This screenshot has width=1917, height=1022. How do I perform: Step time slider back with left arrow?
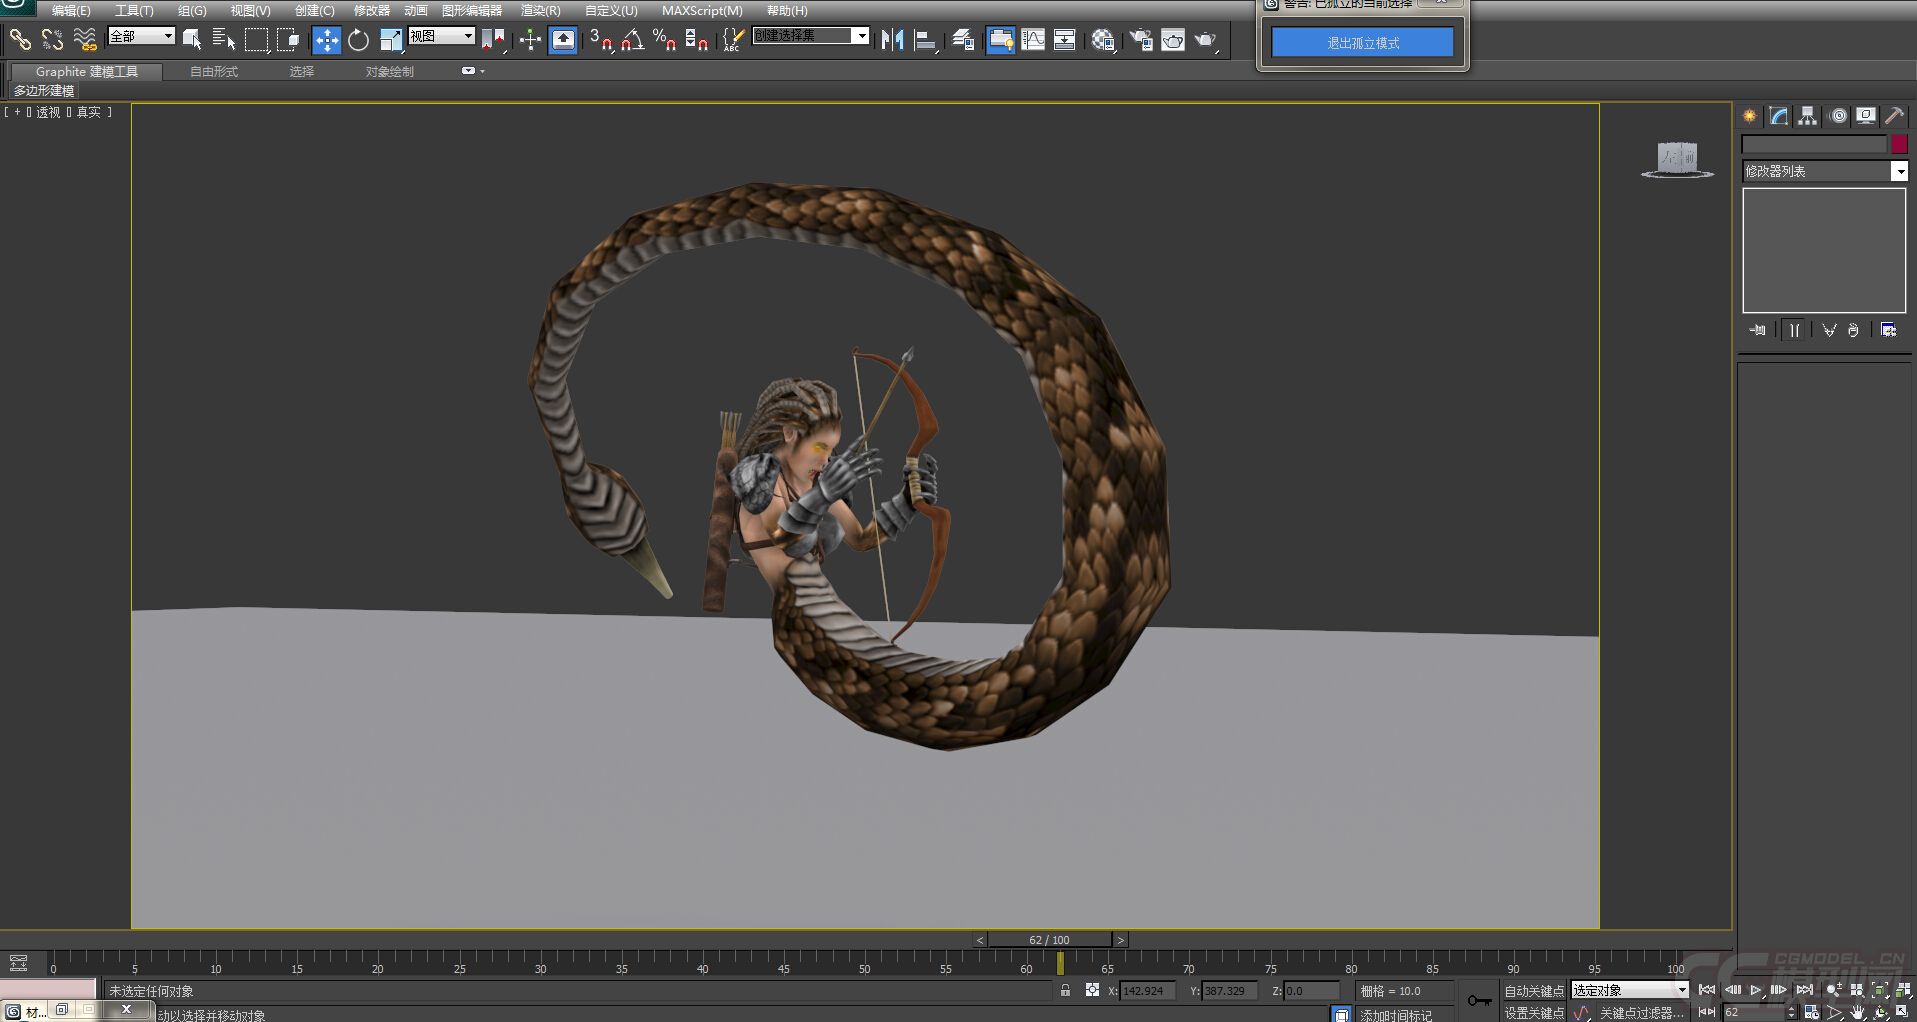click(980, 940)
